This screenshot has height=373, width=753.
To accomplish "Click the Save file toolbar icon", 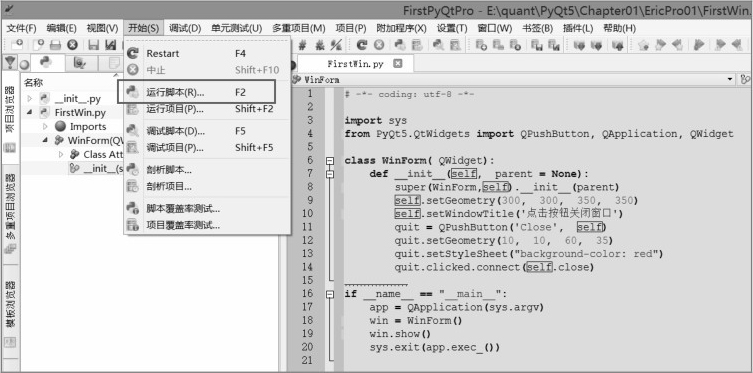I will pos(94,45).
